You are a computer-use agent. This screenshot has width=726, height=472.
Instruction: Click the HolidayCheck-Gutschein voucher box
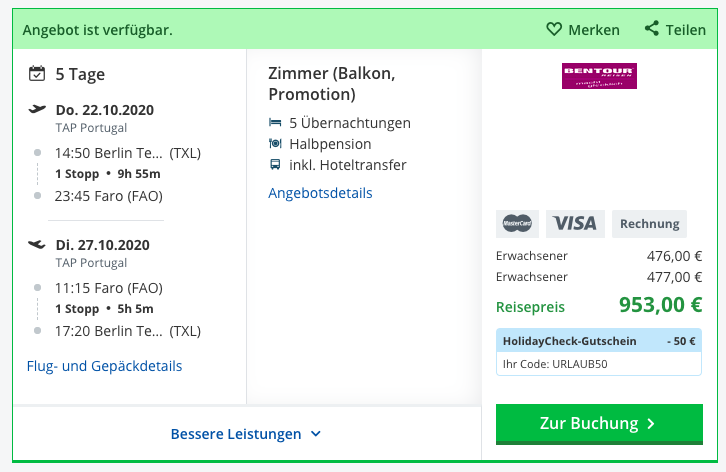(x=599, y=352)
